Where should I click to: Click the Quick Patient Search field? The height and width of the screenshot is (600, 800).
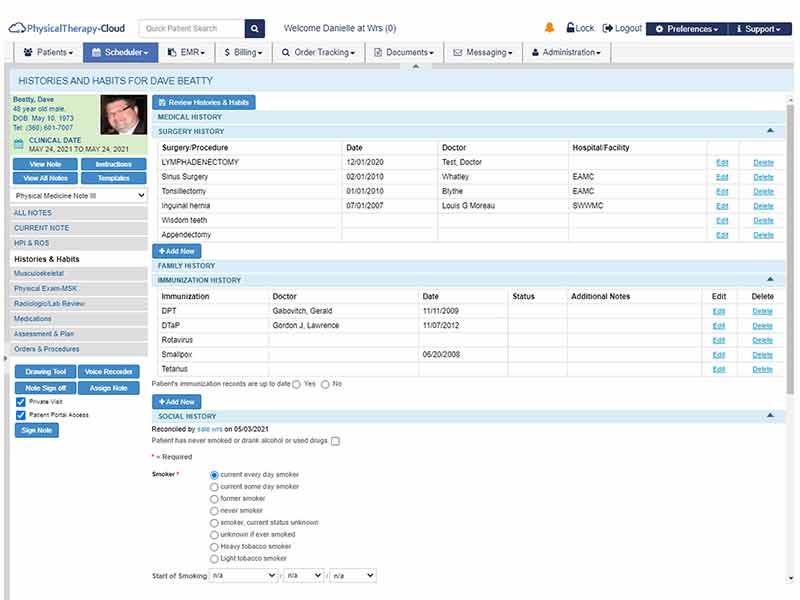click(x=192, y=29)
